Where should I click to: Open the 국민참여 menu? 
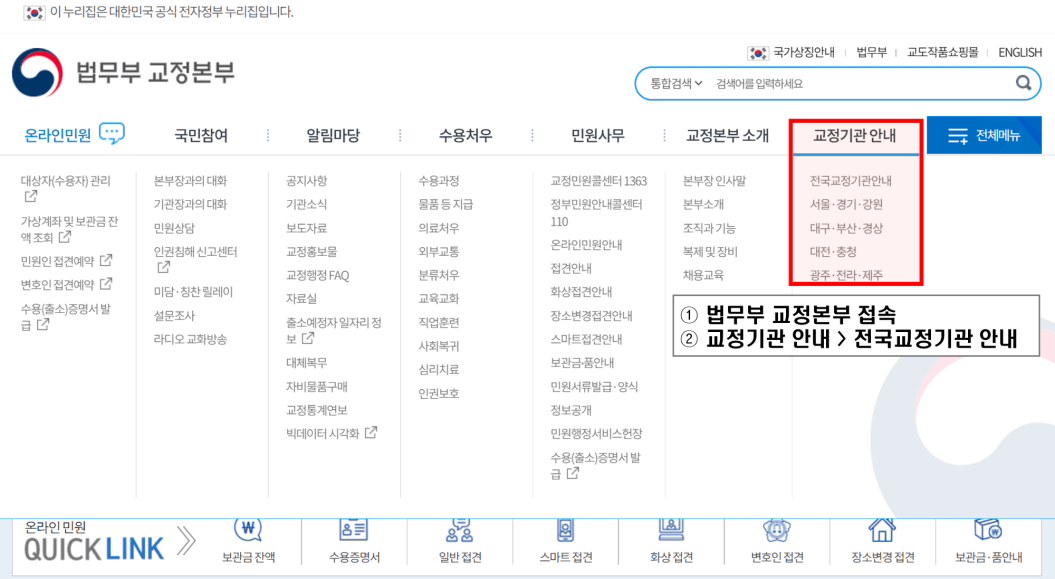[201, 135]
